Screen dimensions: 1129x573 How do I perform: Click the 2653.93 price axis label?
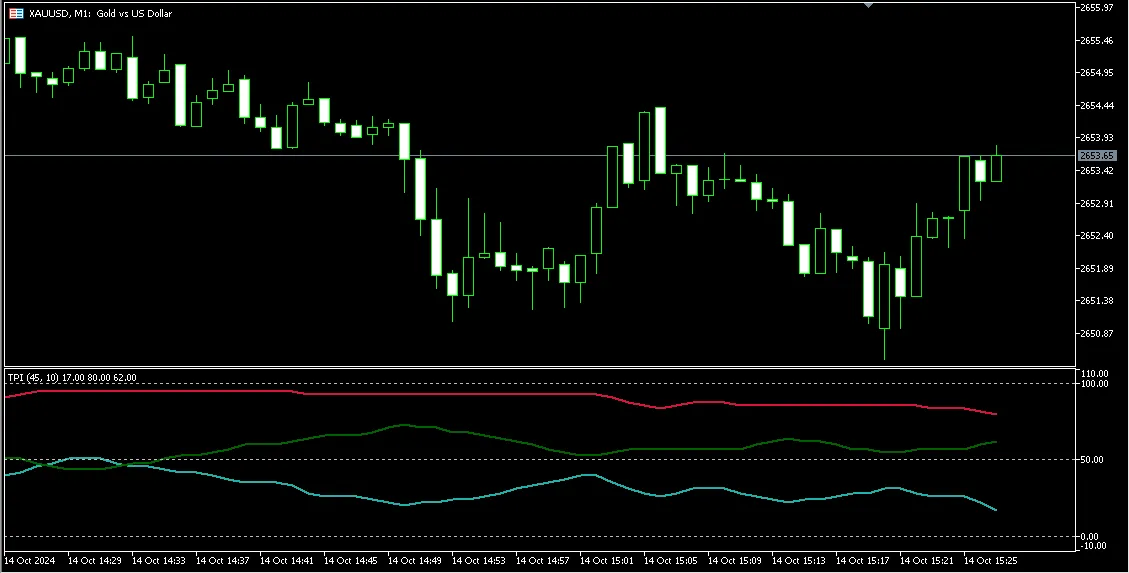pos(1097,137)
